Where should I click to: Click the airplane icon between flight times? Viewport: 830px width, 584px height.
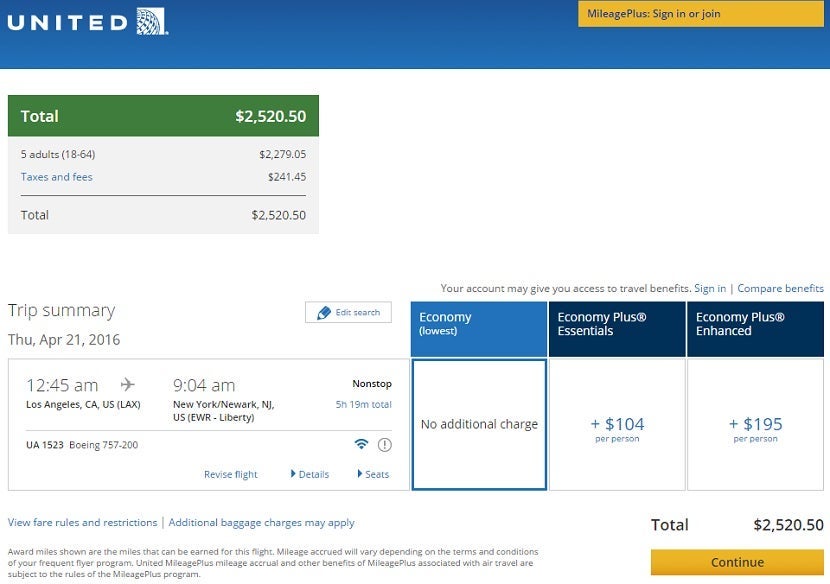[128, 384]
